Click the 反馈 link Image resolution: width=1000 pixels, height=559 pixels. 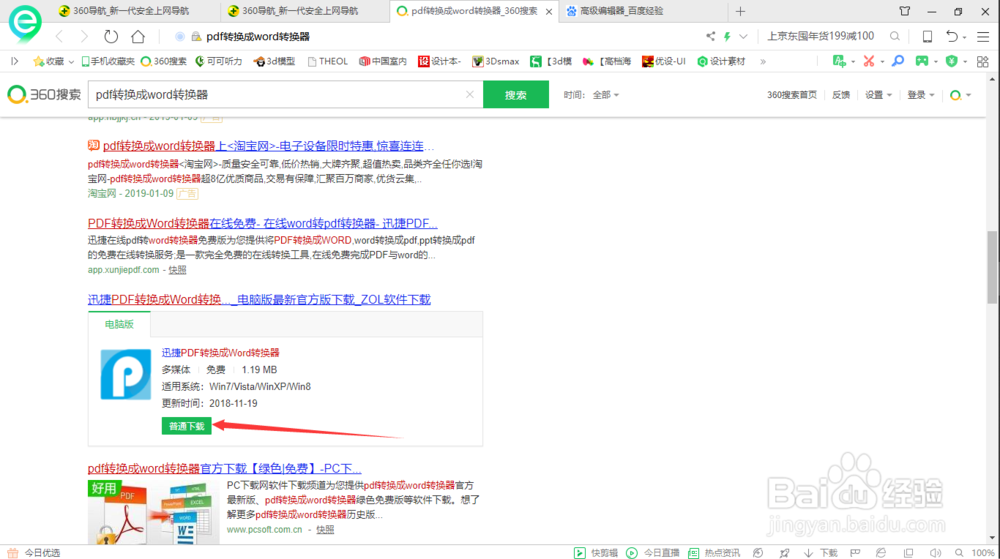(x=841, y=94)
